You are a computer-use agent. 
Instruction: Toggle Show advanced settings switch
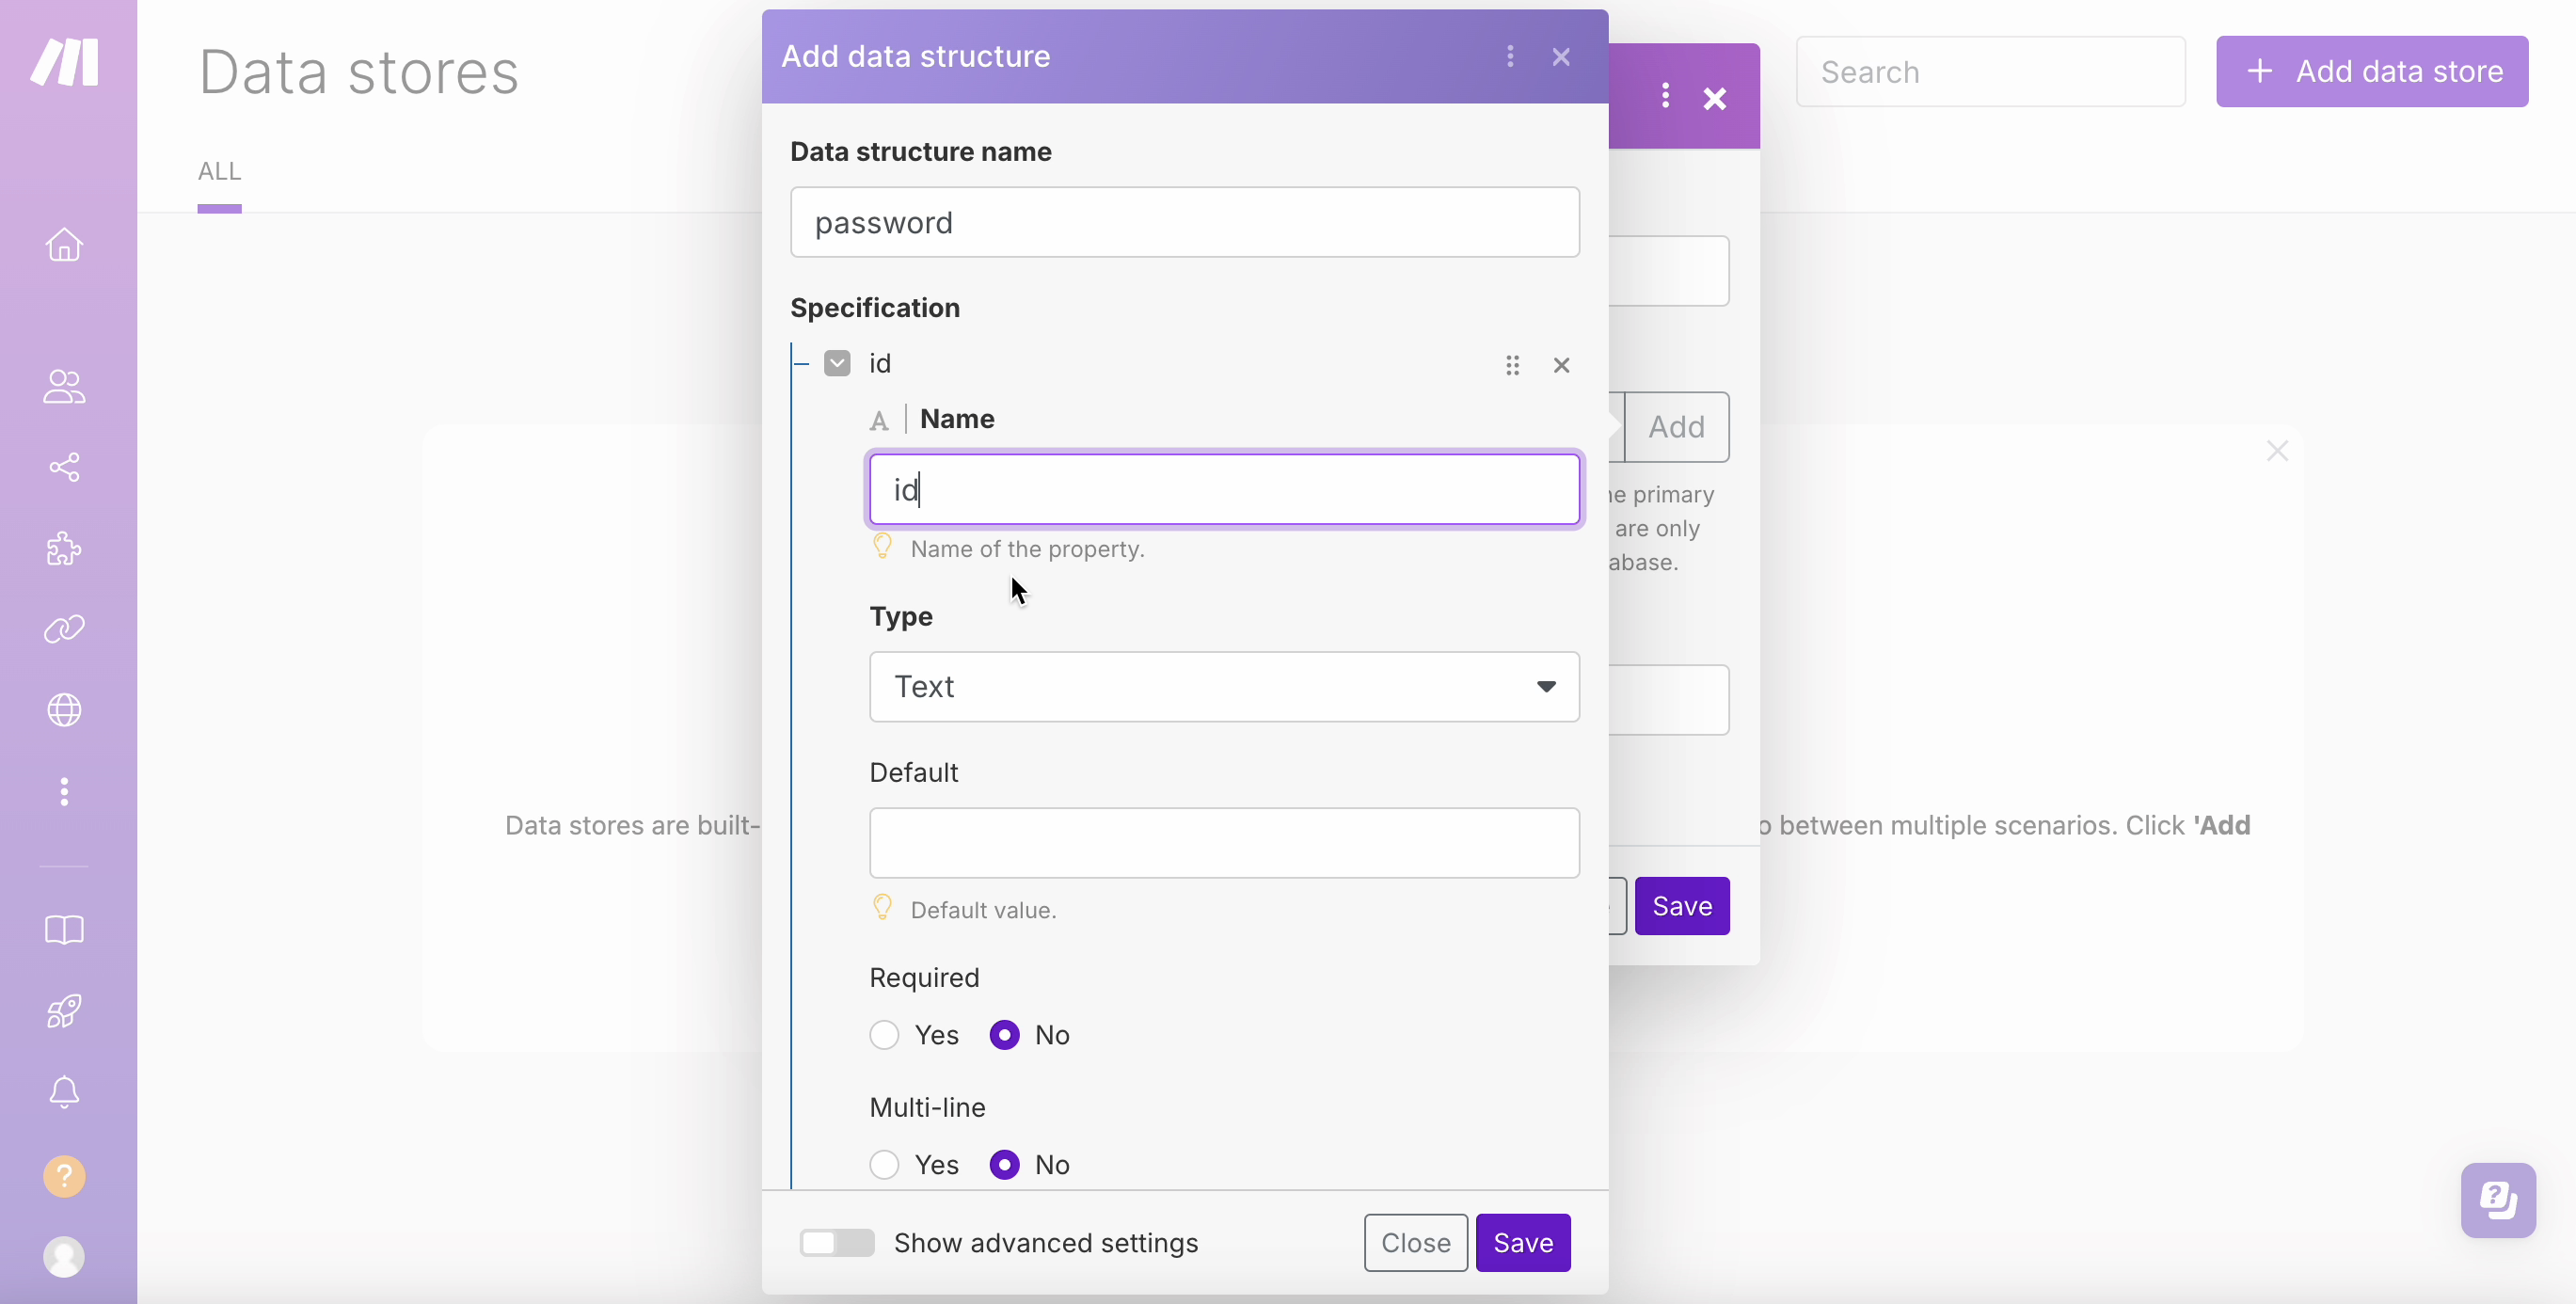click(x=835, y=1243)
